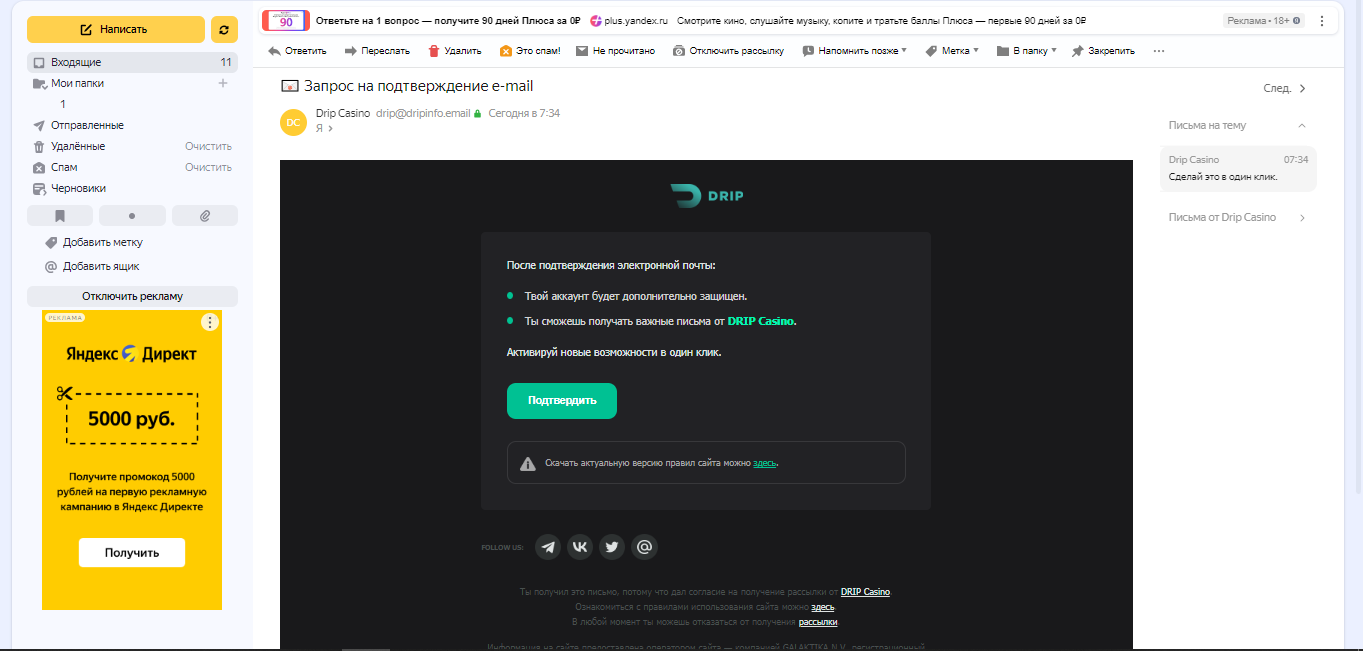The height and width of the screenshot is (651, 1363).
Task: Collapse the Письма на тему section
Action: tap(1301, 125)
